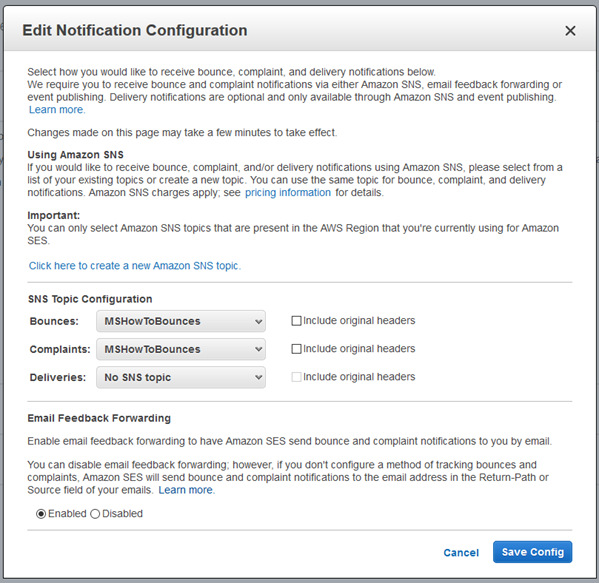
Task: Check Include original headers for Complaints
Action: tap(296, 349)
